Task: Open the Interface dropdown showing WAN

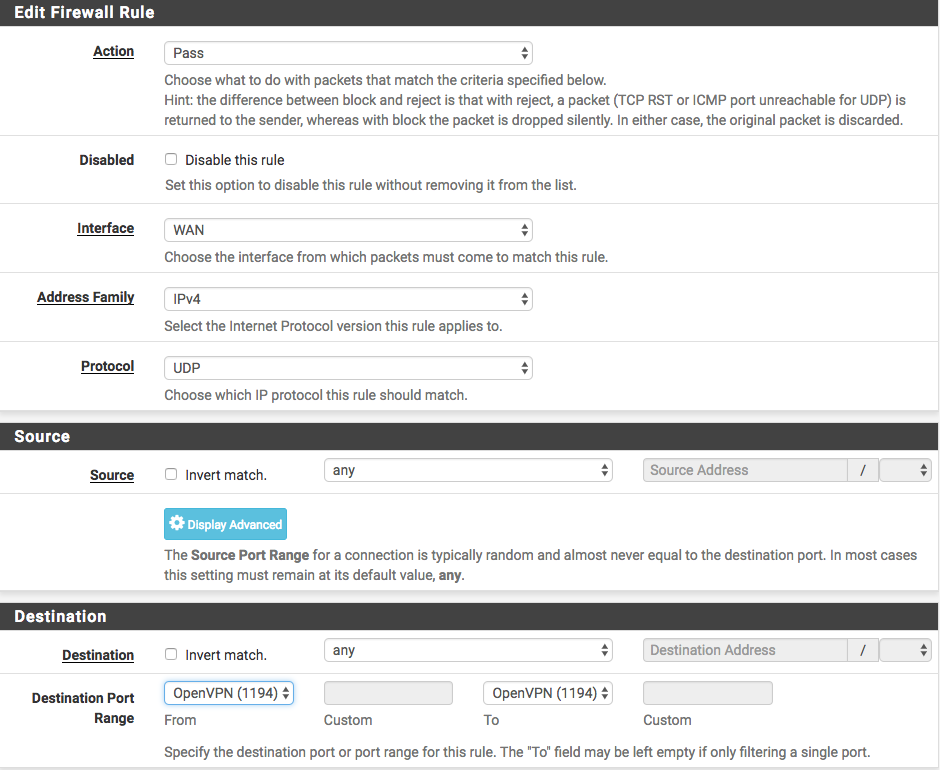Action: tap(348, 230)
